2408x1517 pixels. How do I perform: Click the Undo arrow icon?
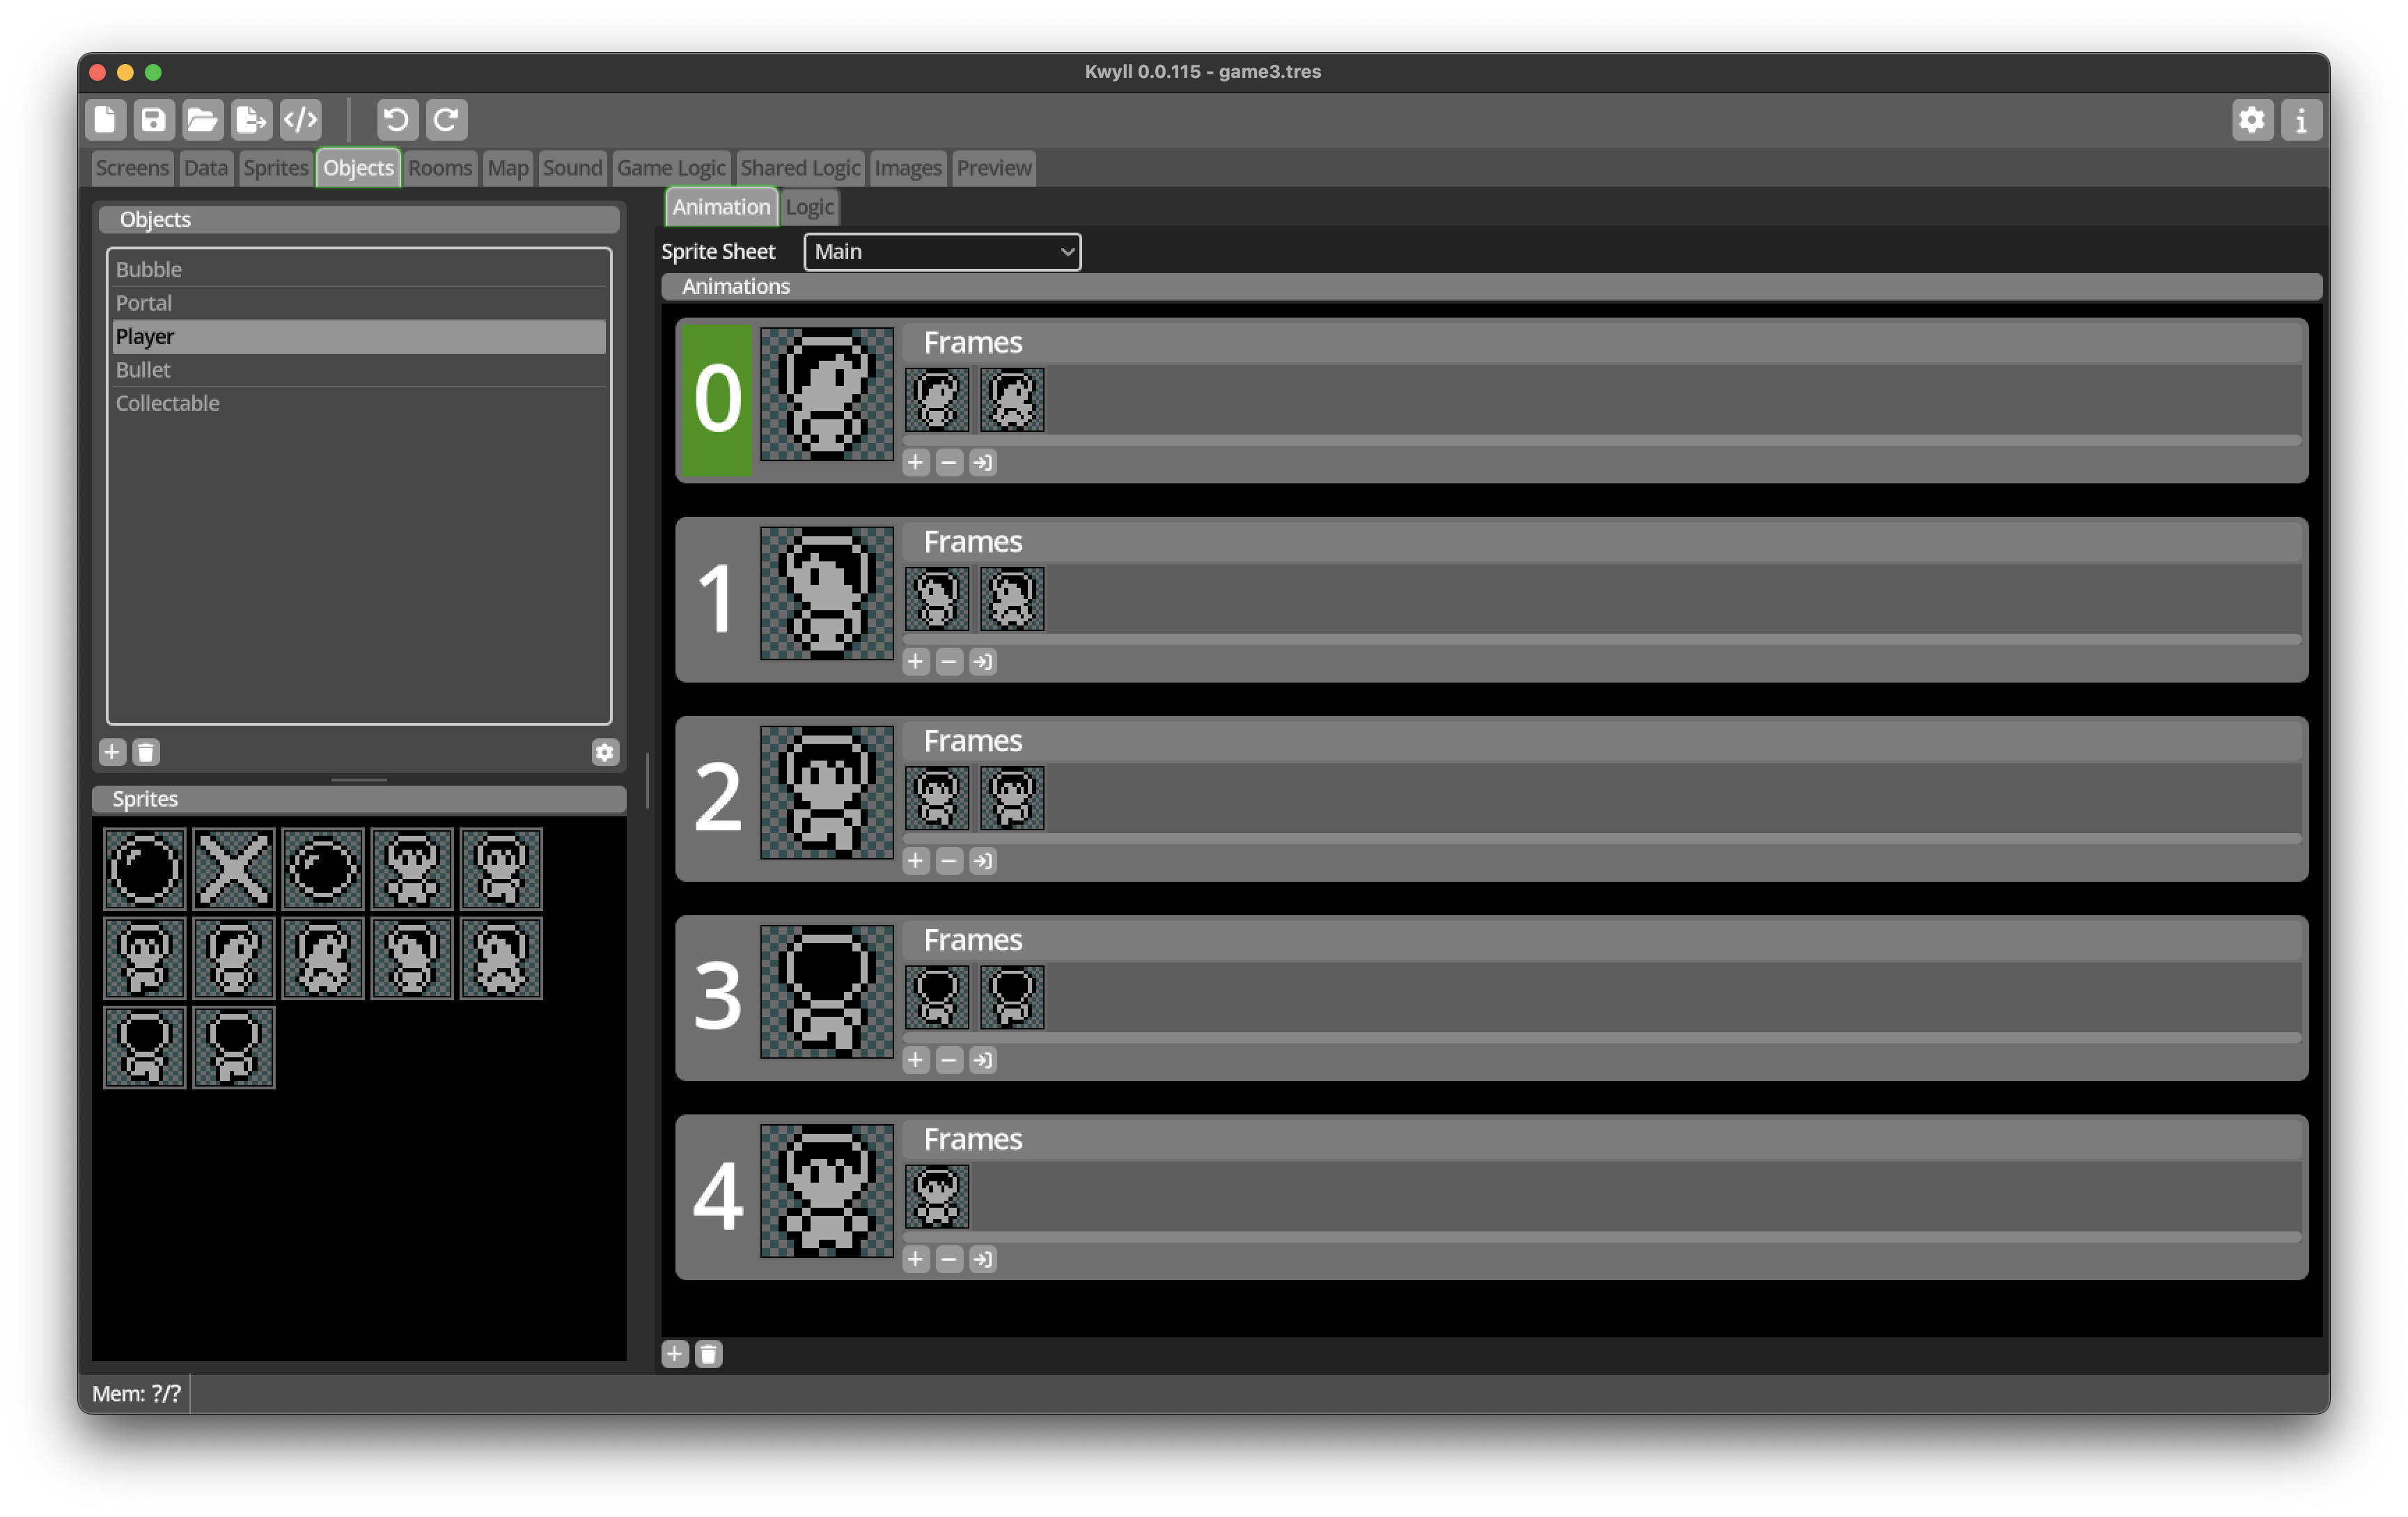coord(397,120)
